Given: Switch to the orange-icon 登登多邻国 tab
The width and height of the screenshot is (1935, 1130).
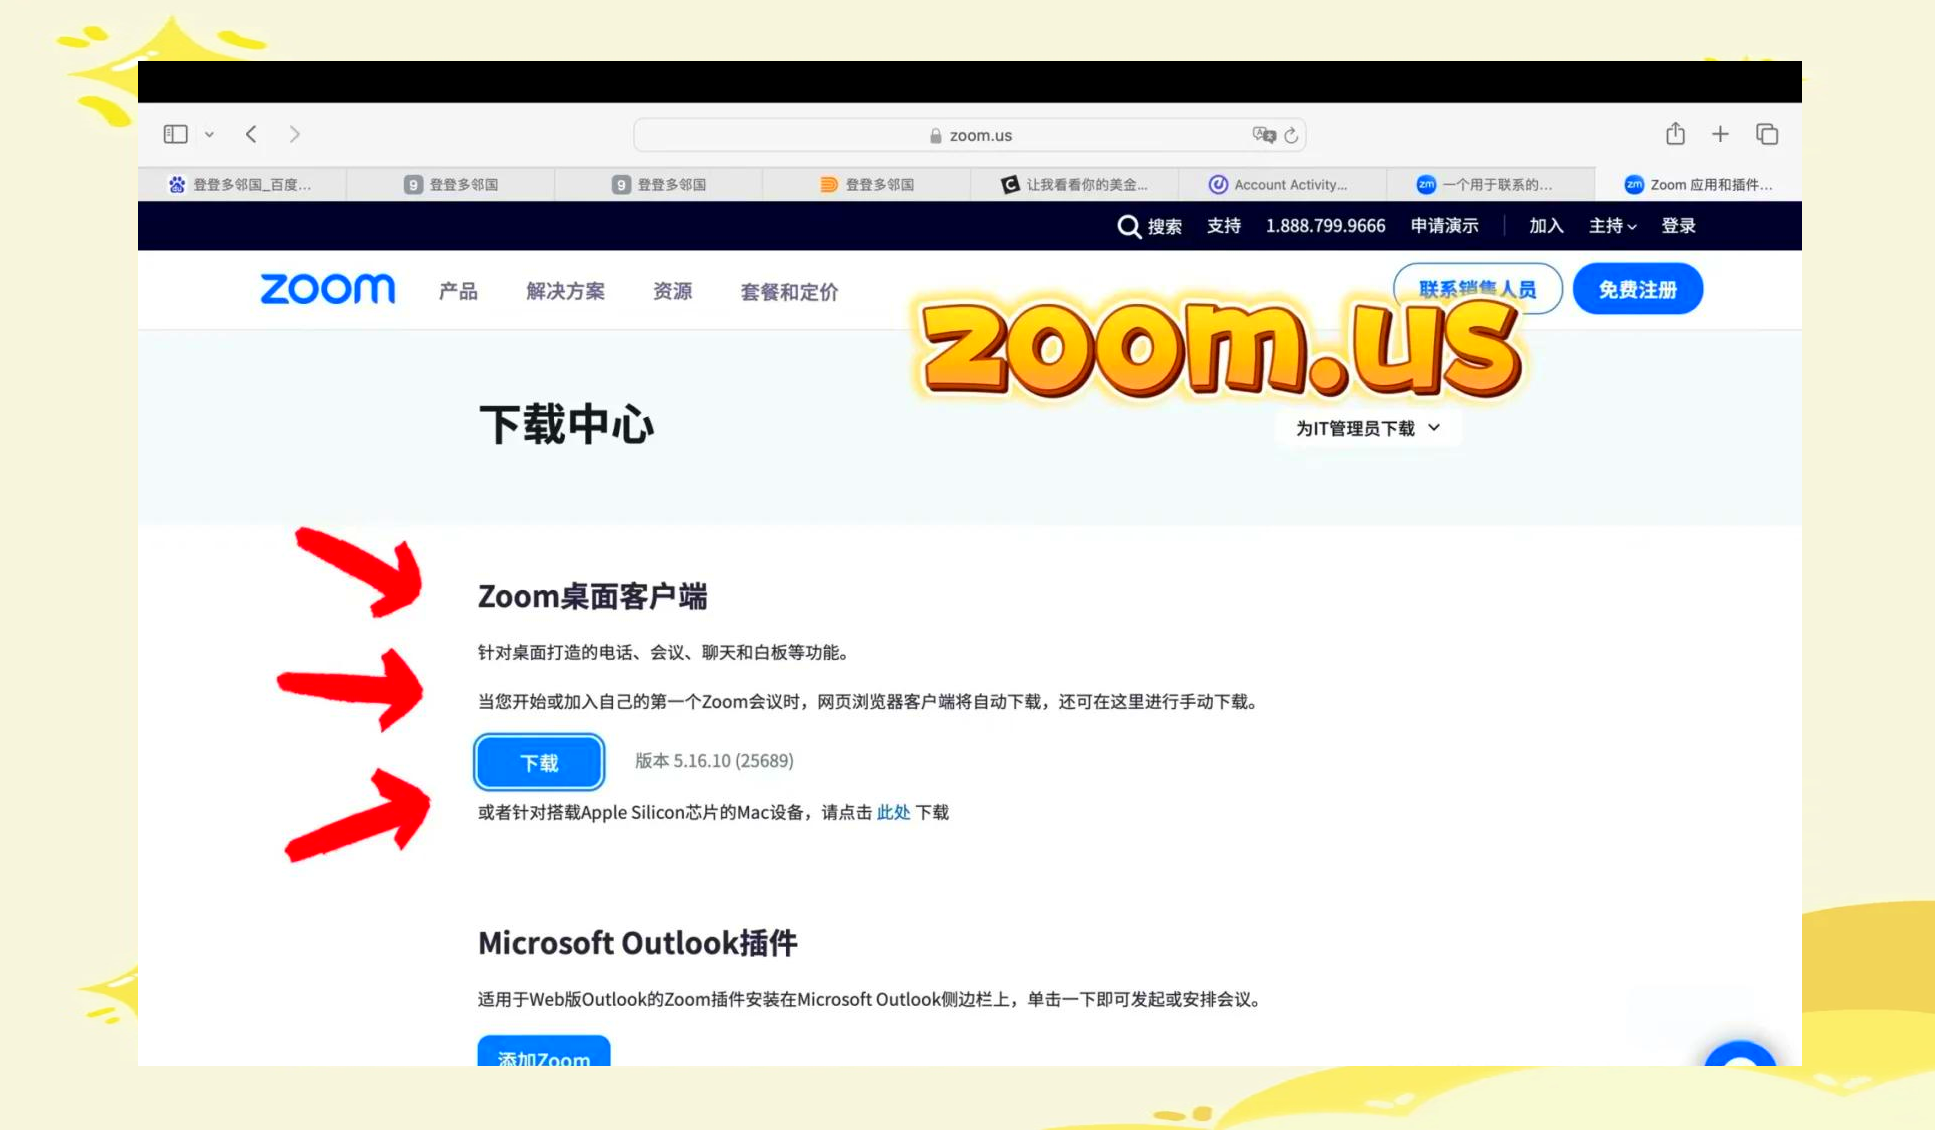Looking at the screenshot, I should click(867, 184).
